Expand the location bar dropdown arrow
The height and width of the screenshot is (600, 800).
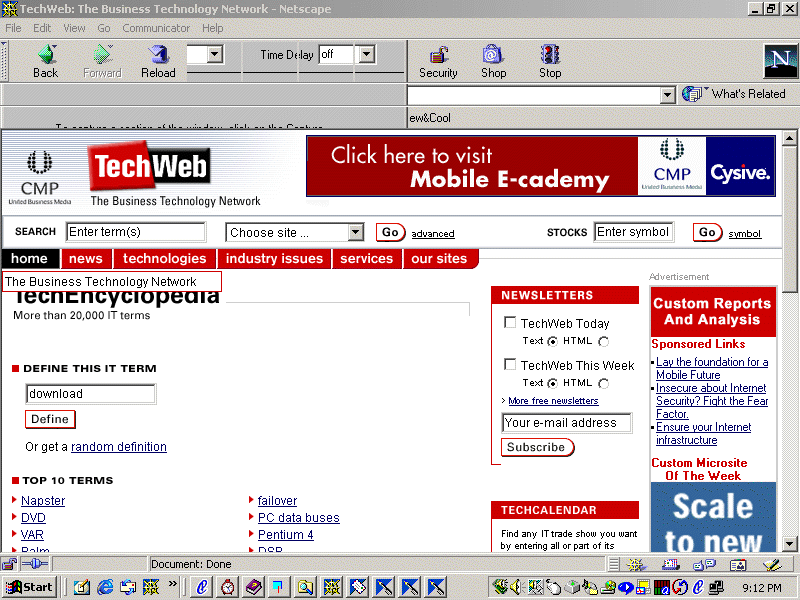pos(667,95)
